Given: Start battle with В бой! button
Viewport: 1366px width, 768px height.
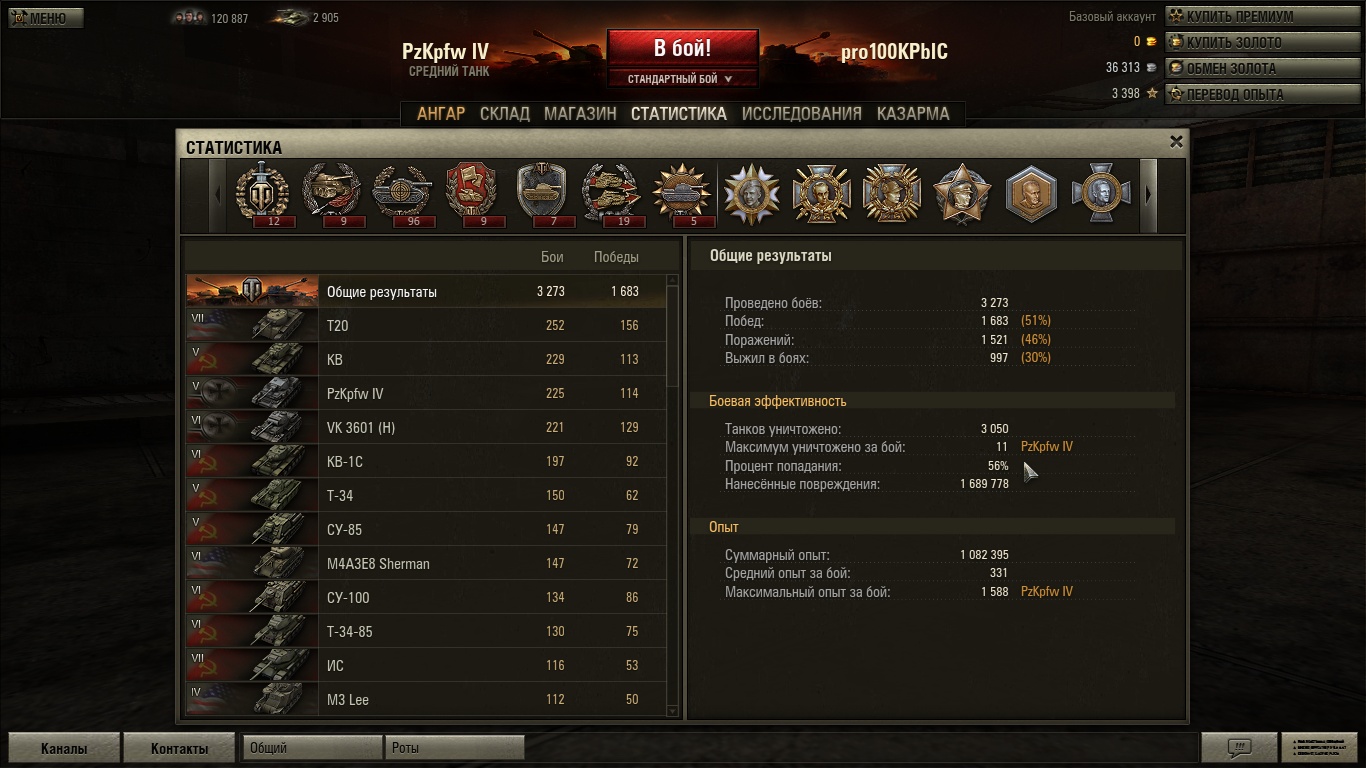Looking at the screenshot, I should pyautogui.click(x=682, y=48).
